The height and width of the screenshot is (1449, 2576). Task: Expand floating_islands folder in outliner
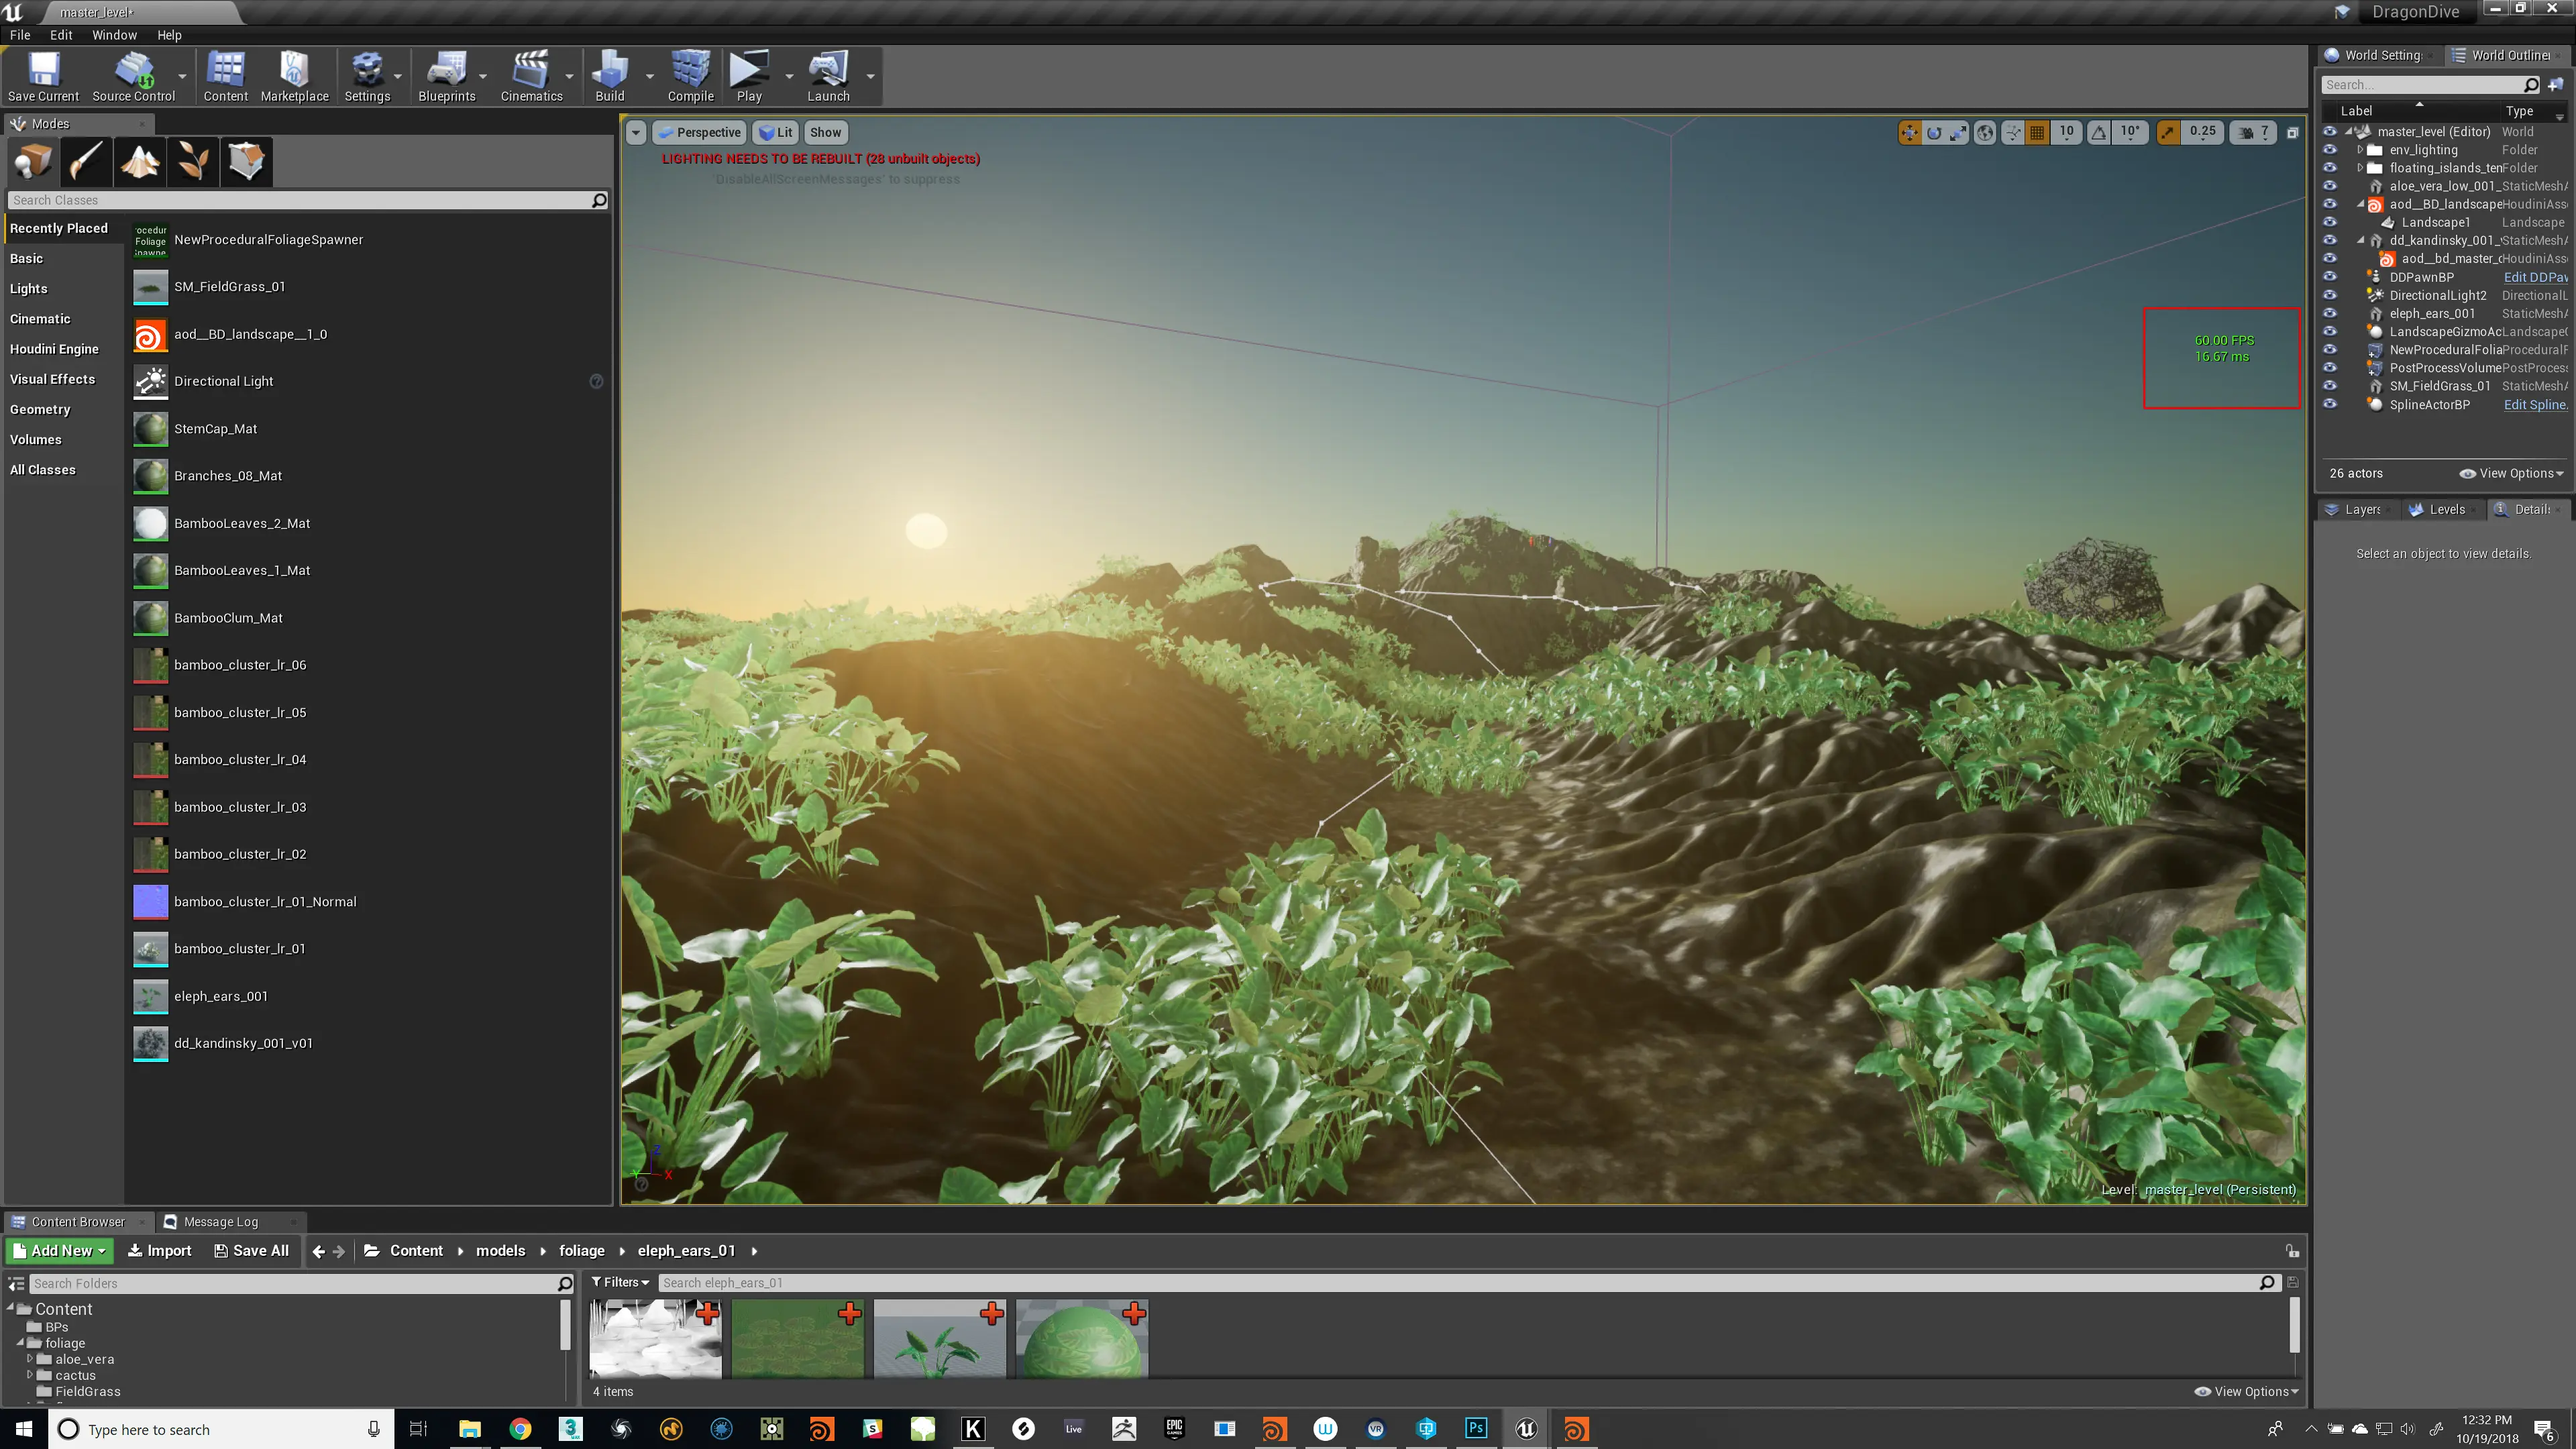pos(2359,168)
